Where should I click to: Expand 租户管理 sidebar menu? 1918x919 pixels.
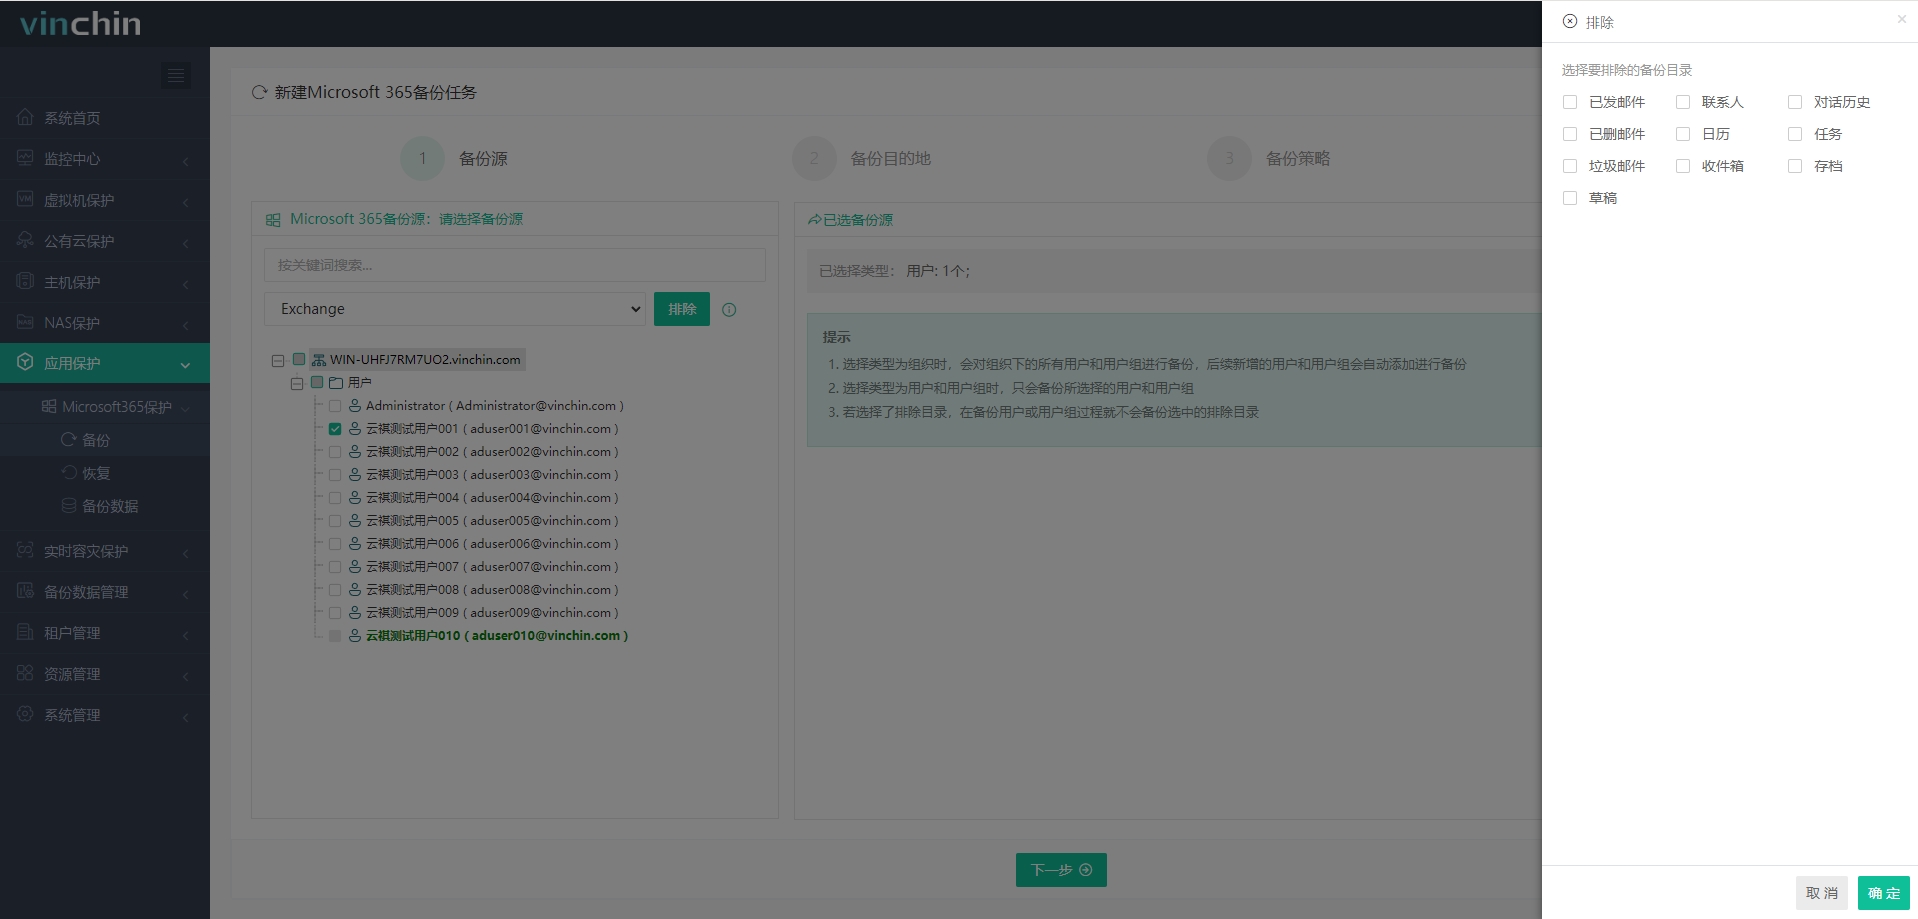(105, 633)
